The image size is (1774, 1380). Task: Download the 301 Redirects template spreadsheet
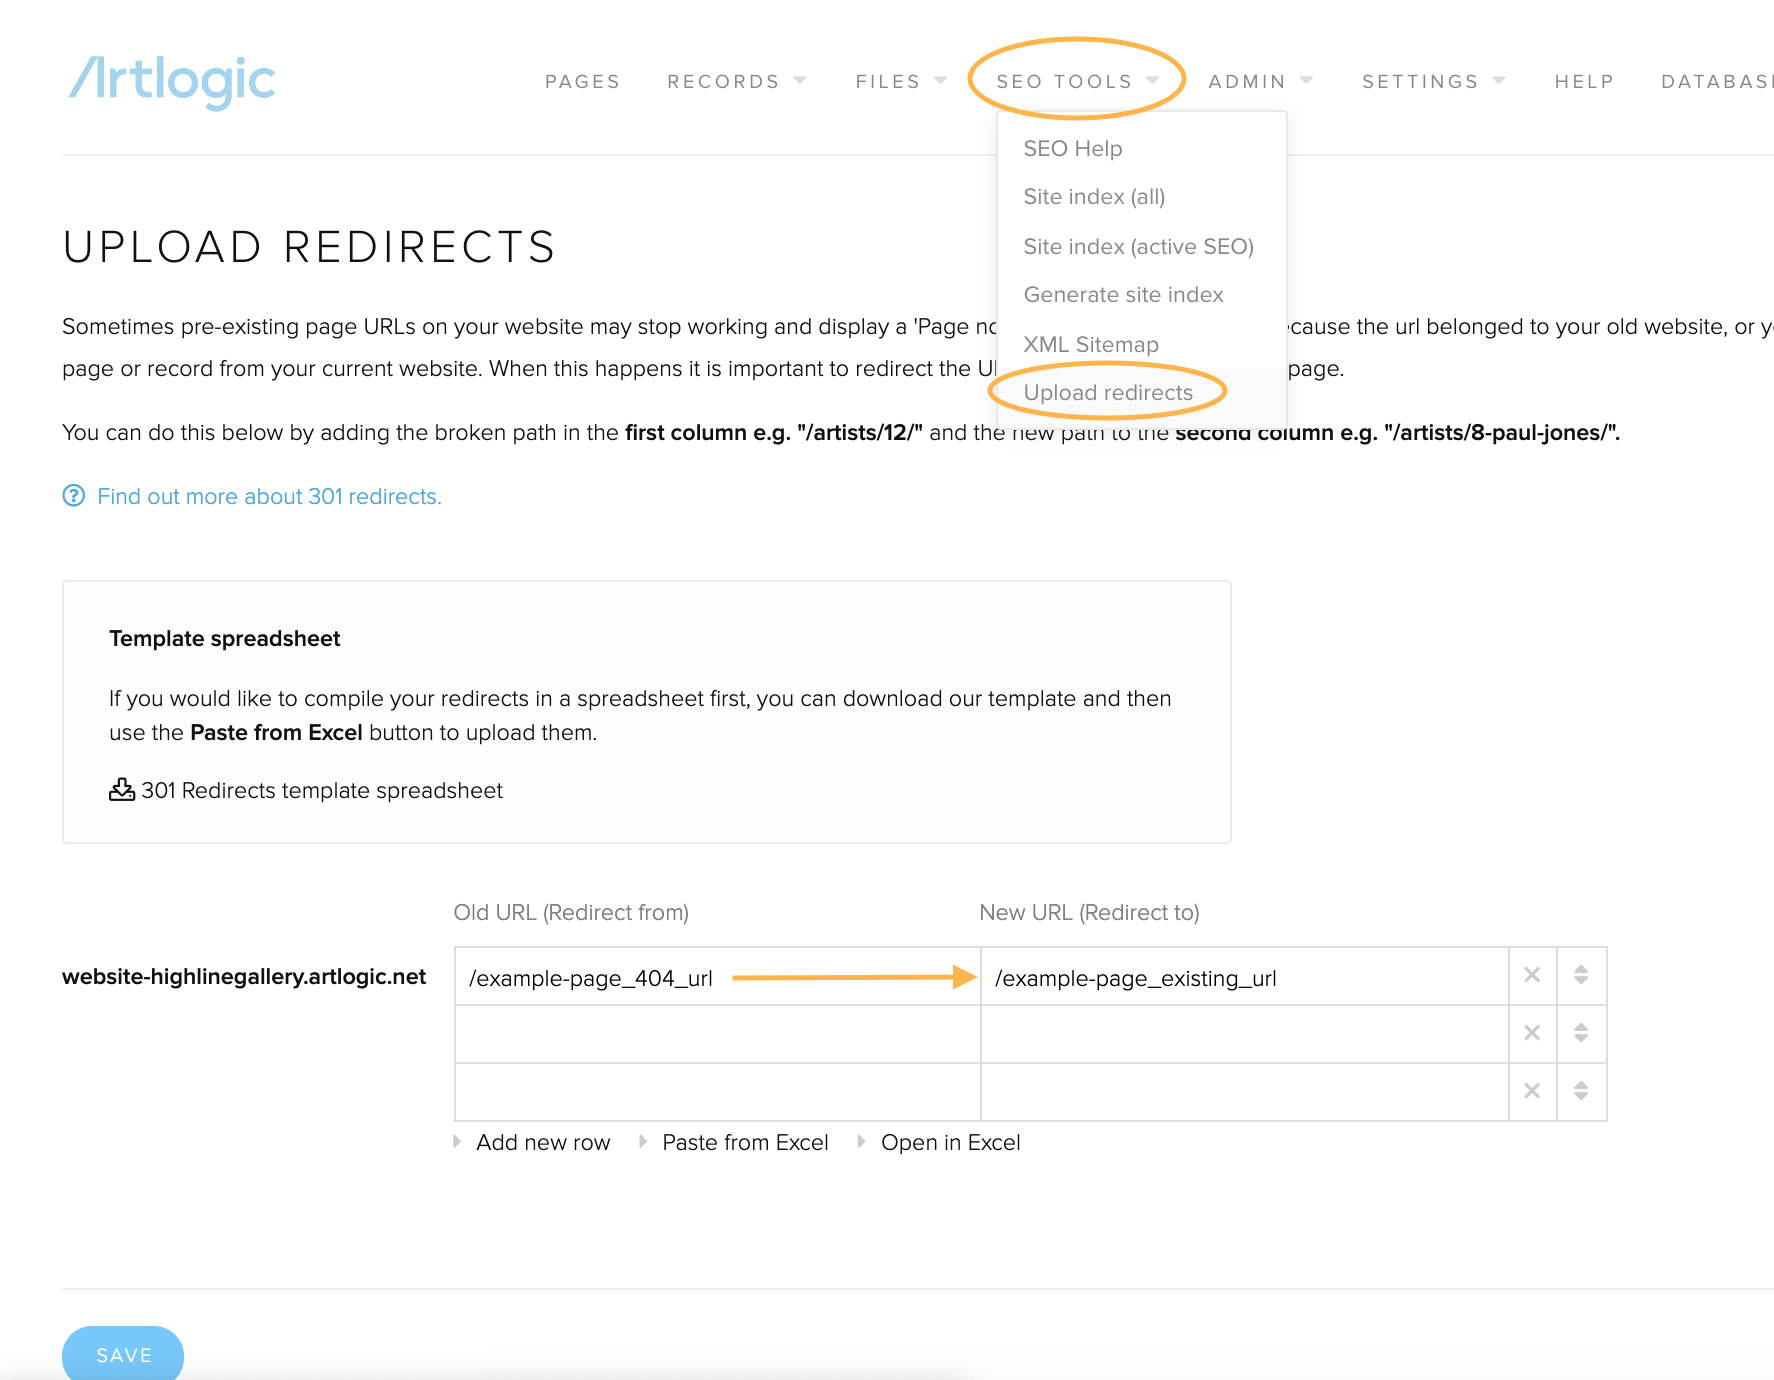tap(321, 791)
